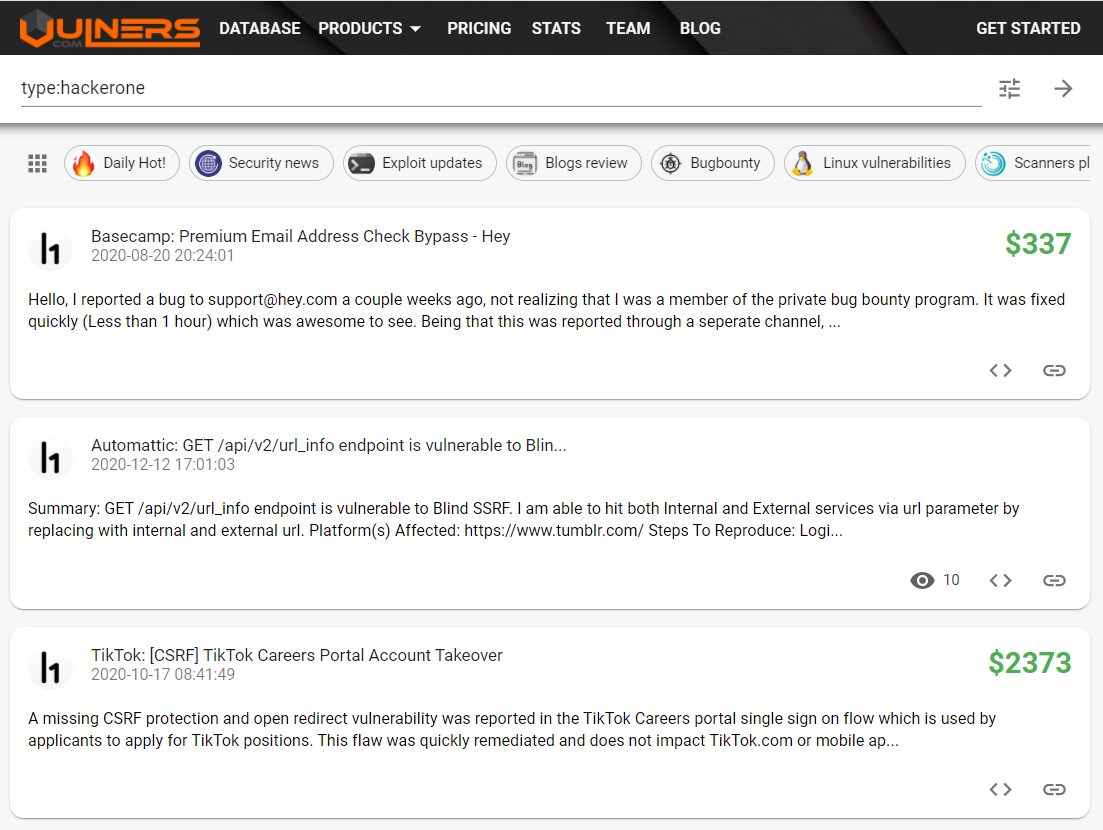The height and width of the screenshot is (830, 1103).
Task: Click the eye views icon on Automattic card
Action: click(922, 580)
